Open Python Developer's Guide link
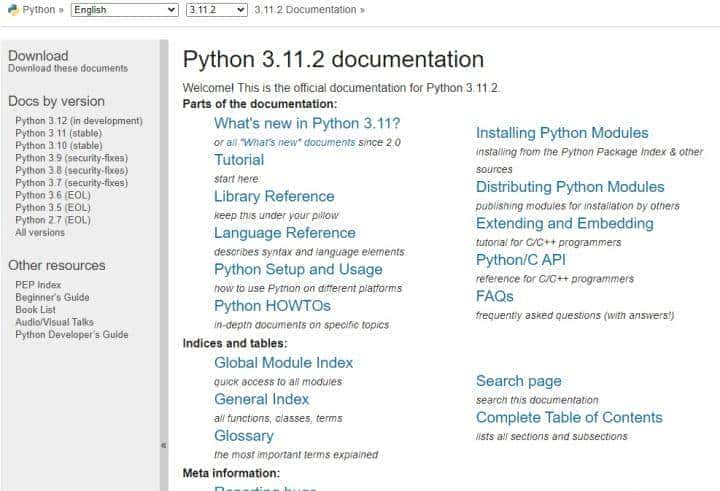Image resolution: width=720 pixels, height=491 pixels. coord(72,334)
